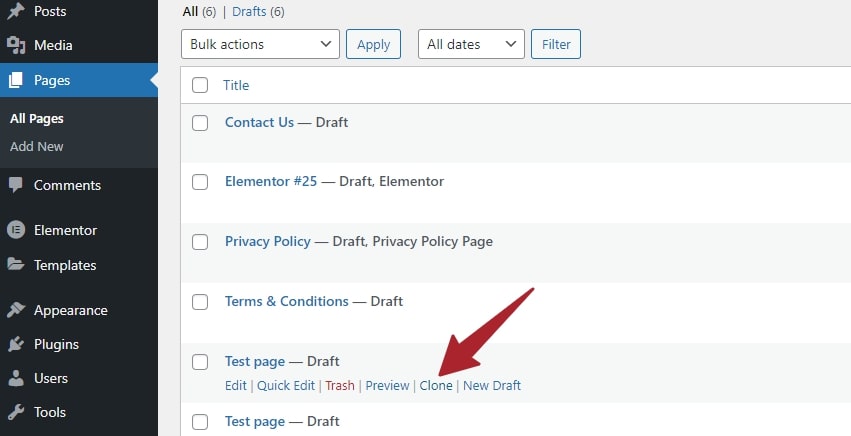Select the Pages icon in sidebar
Viewport: 851px width, 436px height.
coord(16,80)
